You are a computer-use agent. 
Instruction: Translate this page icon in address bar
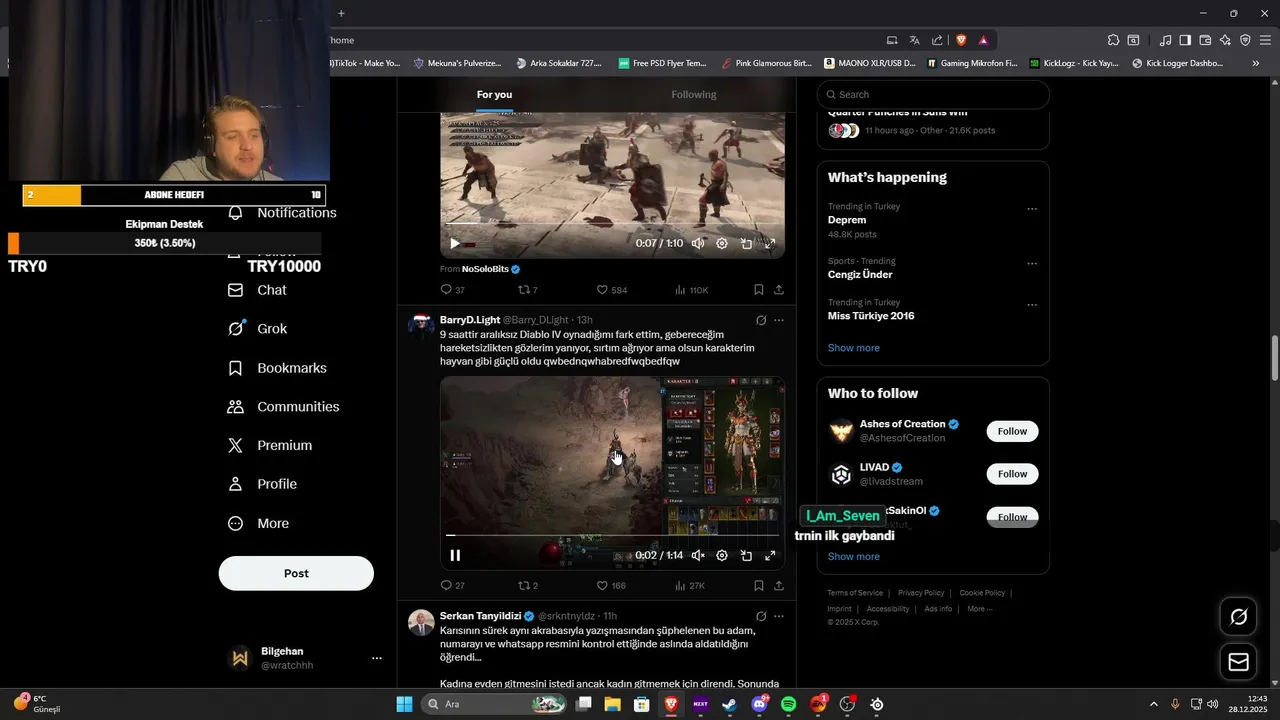[914, 40]
